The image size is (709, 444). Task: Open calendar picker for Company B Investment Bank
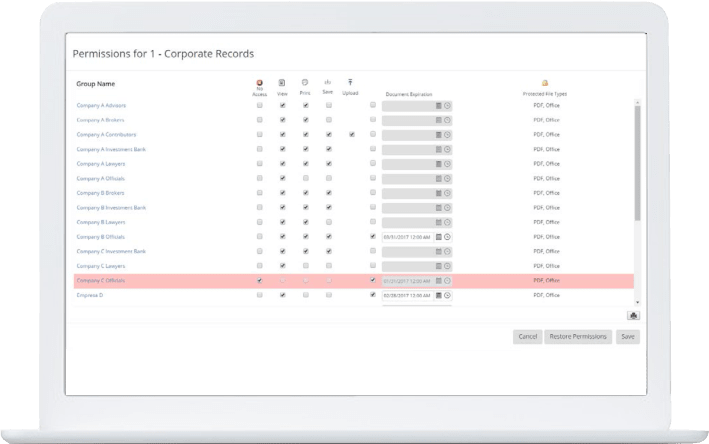pyautogui.click(x=438, y=208)
